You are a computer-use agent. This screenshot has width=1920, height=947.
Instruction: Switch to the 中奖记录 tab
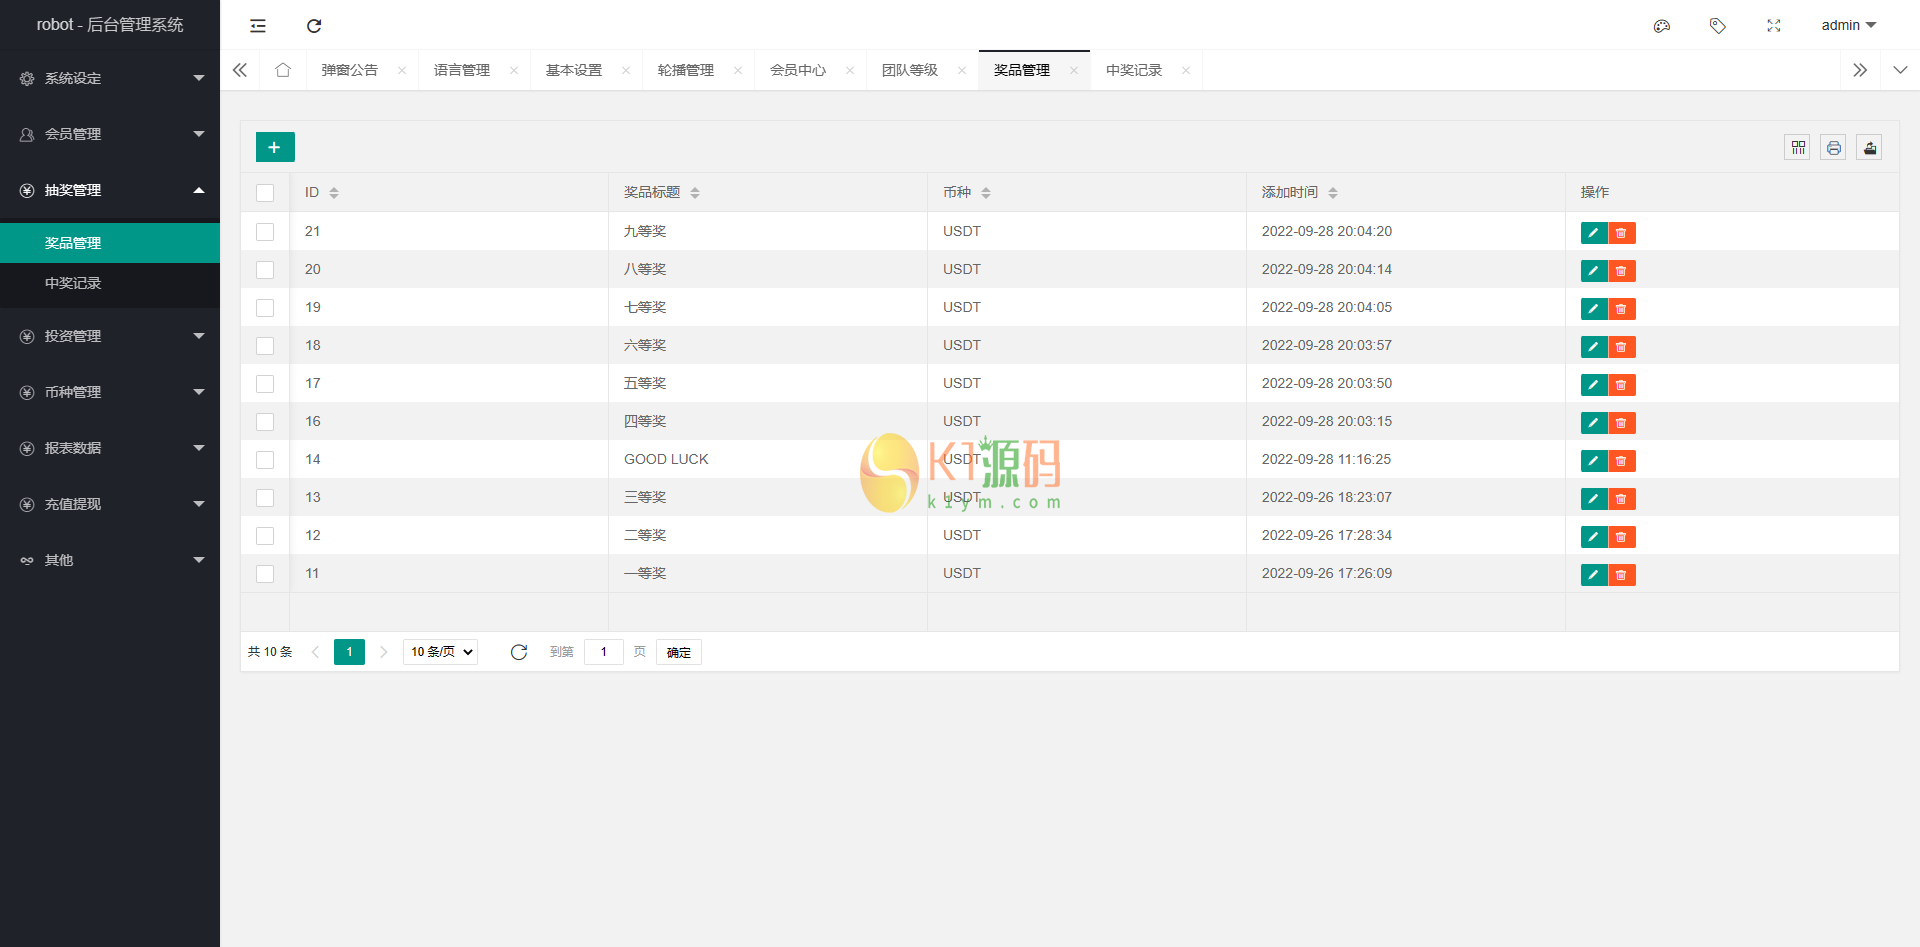tap(1133, 70)
